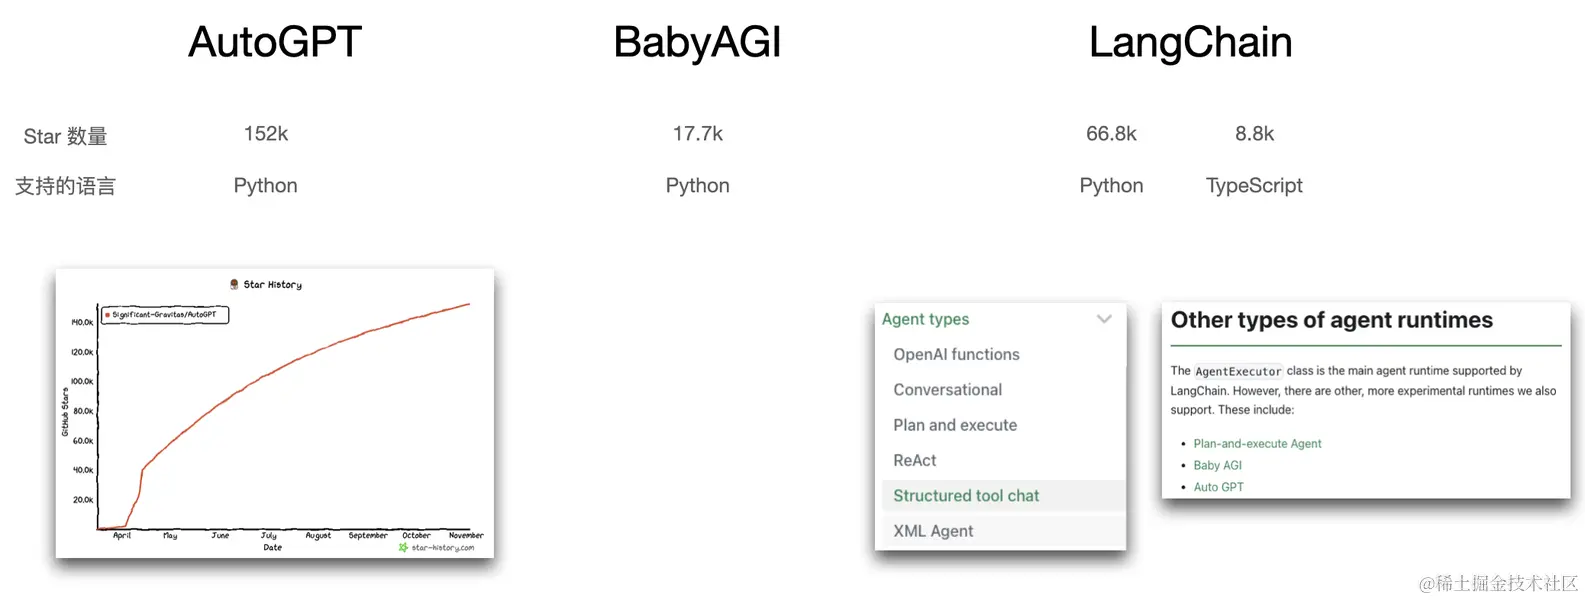The width and height of the screenshot is (1585, 600).
Task: Collapse Agent types using the chevron
Action: click(1104, 319)
